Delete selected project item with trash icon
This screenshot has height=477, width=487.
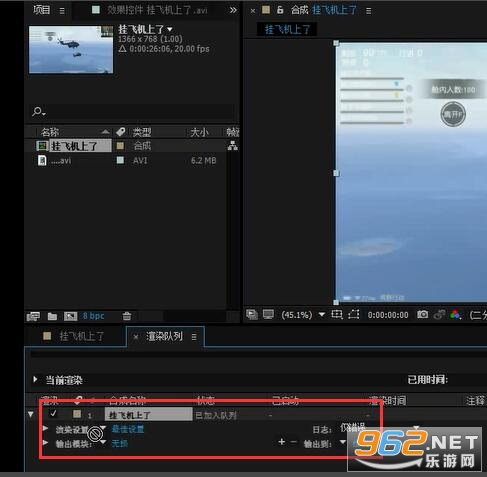point(127,316)
